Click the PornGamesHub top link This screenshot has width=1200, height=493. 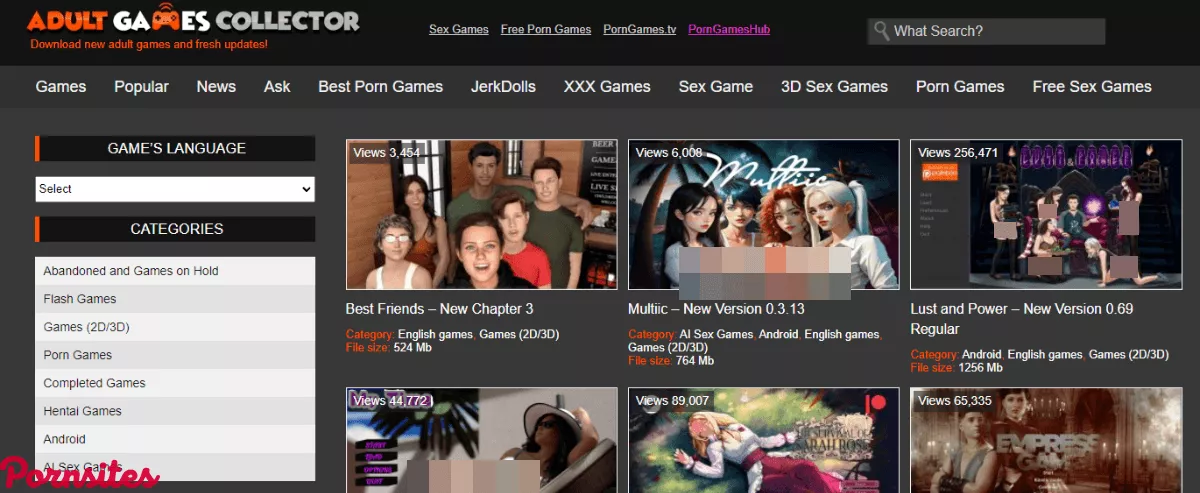729,30
